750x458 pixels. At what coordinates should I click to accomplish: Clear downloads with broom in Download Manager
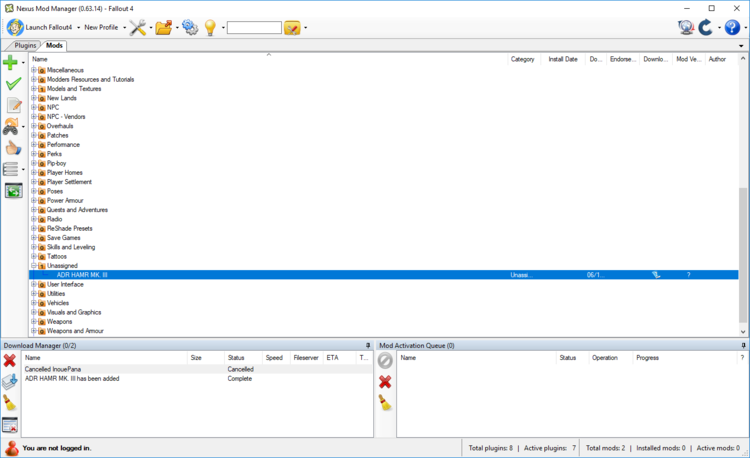[10, 403]
